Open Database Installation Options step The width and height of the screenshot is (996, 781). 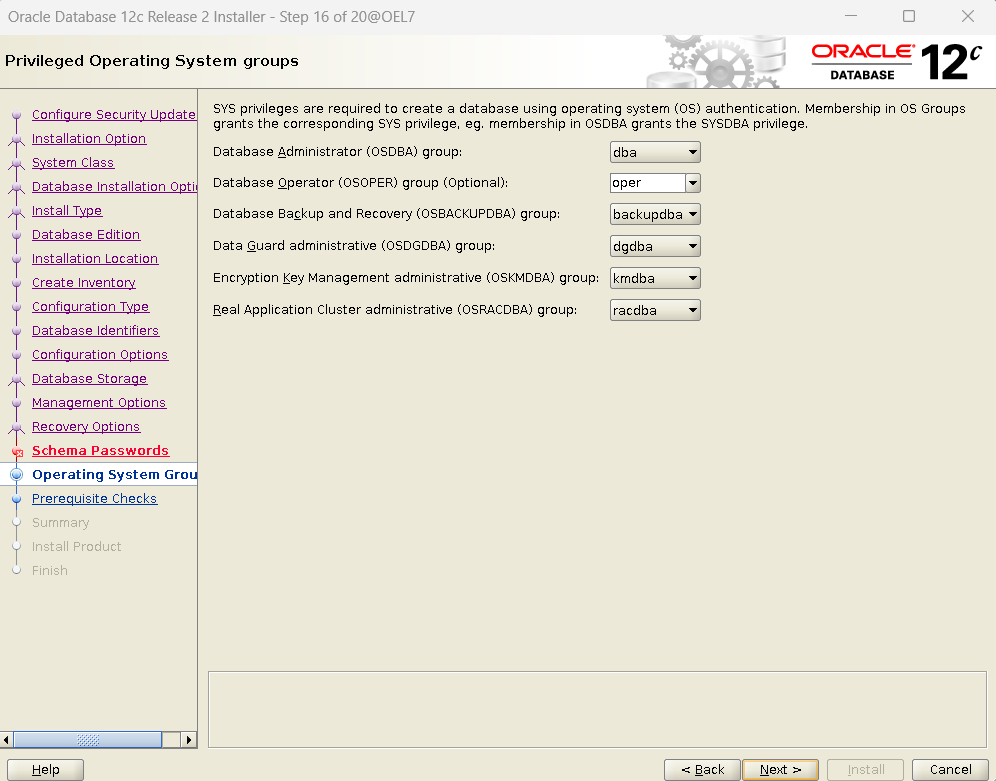click(114, 187)
